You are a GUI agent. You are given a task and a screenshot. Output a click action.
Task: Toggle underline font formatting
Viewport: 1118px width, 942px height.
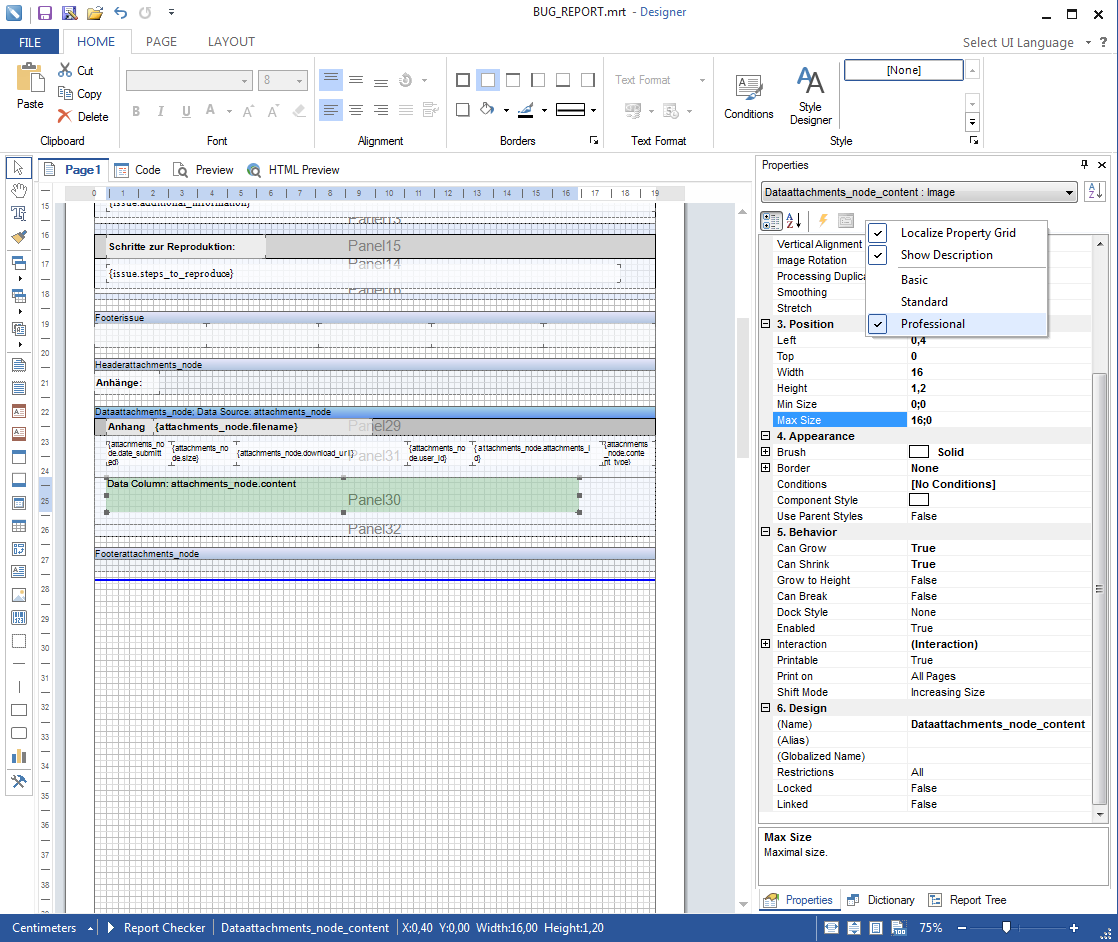point(186,111)
